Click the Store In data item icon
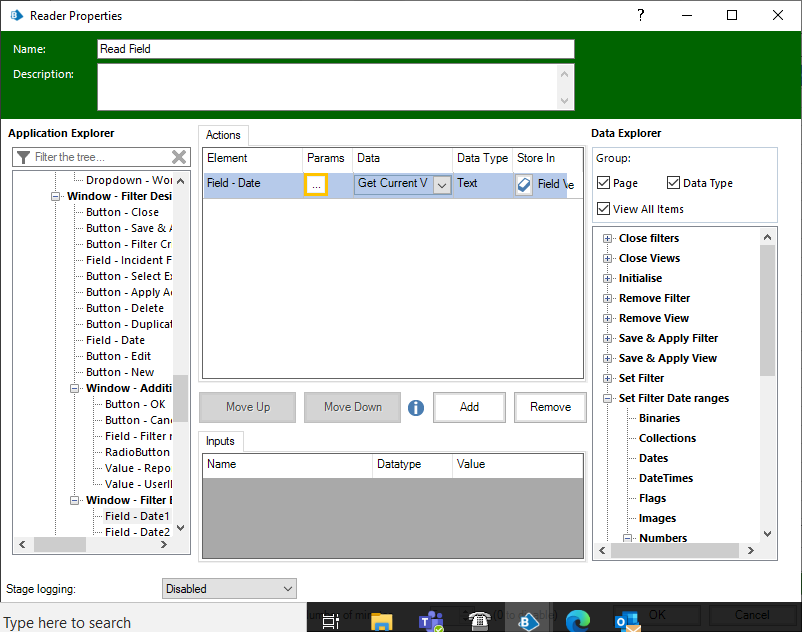Screen dimensions: 802x632 click(x=524, y=184)
